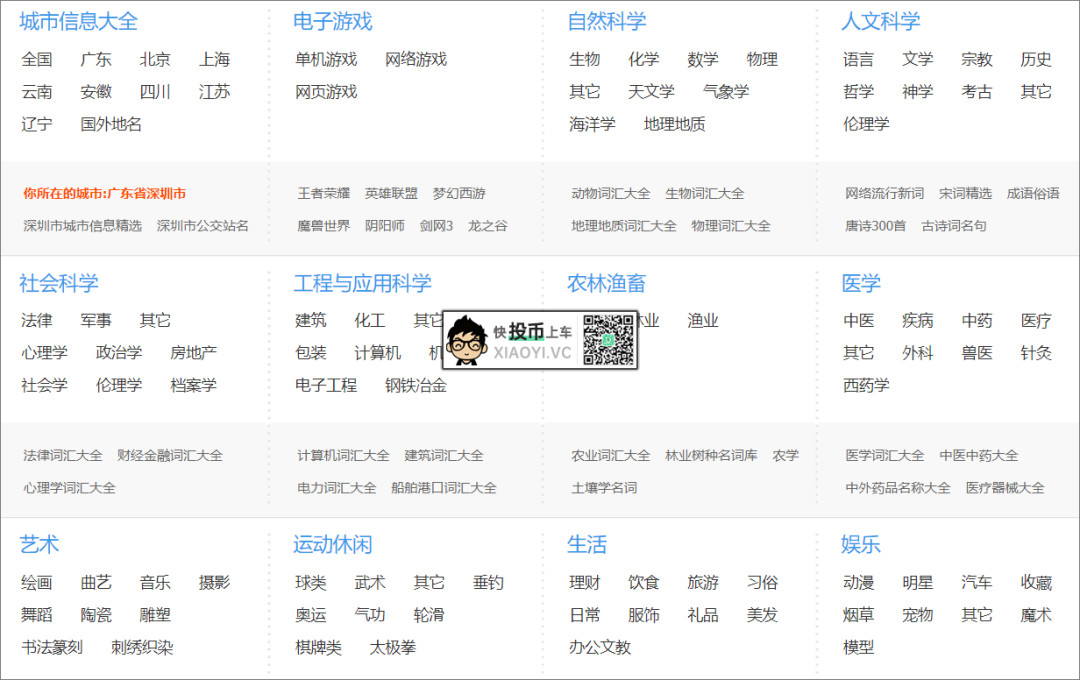Open the 农林渔畜 category heading
This screenshot has height=680, width=1080.
(607, 283)
